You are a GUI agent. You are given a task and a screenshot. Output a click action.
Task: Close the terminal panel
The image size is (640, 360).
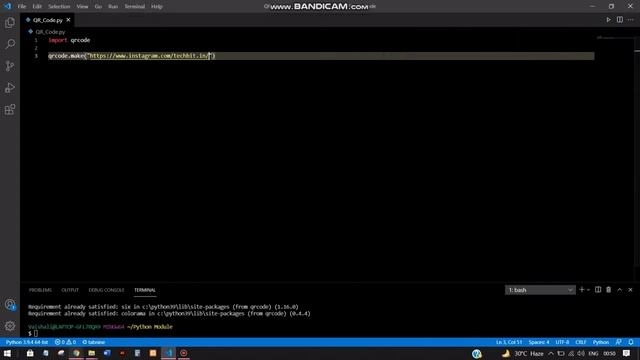630,290
